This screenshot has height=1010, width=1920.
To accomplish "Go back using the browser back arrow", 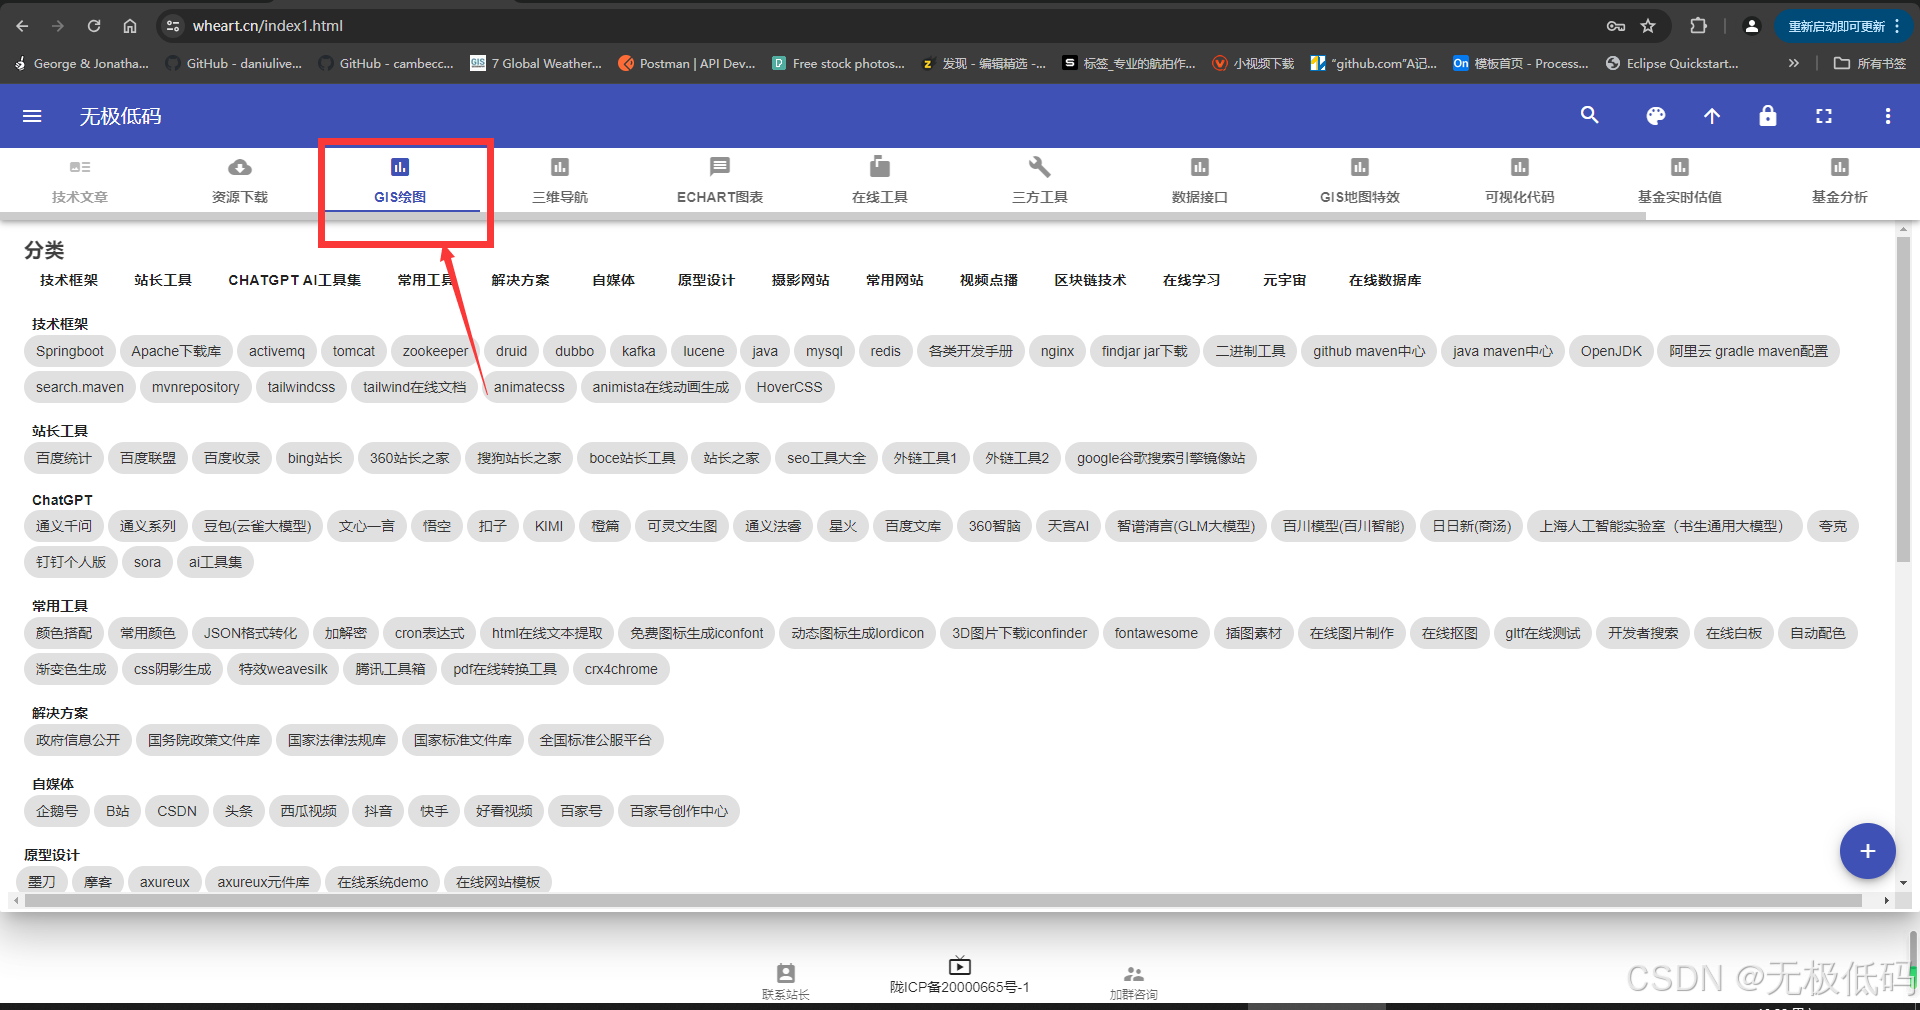I will pos(22,26).
